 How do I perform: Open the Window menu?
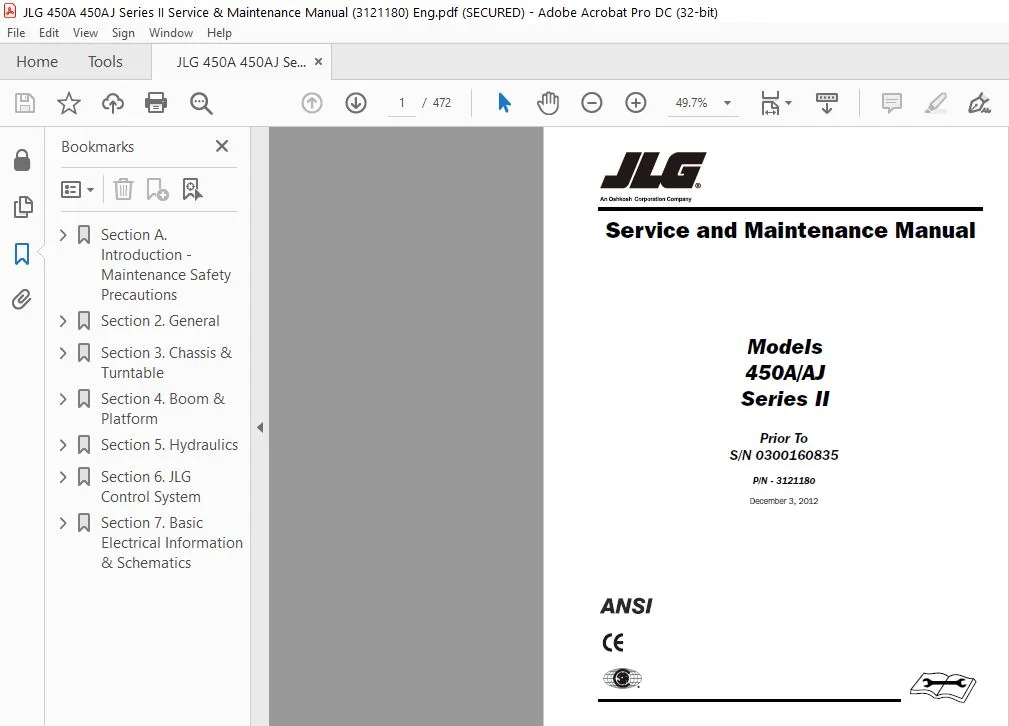coord(171,33)
